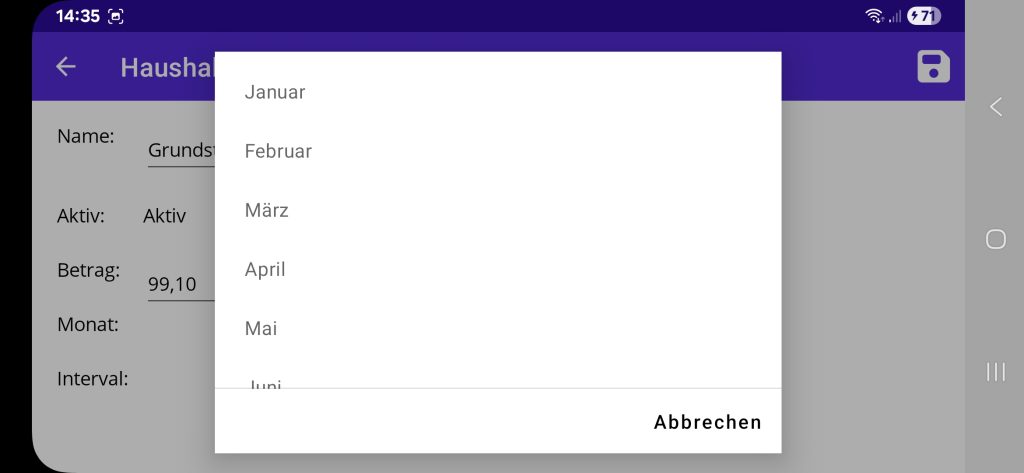This screenshot has width=1024, height=473.
Task: Select Januar from the month list
Action: coord(275,92)
